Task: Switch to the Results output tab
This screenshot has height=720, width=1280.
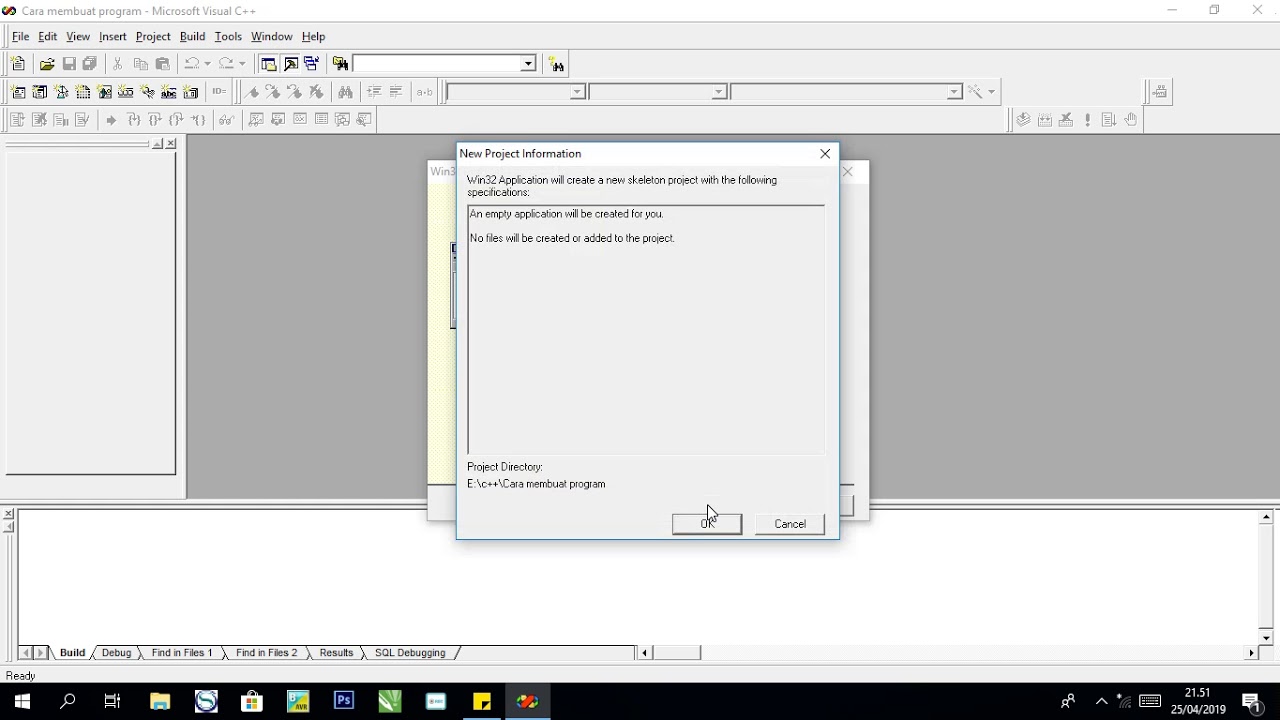Action: click(337, 653)
